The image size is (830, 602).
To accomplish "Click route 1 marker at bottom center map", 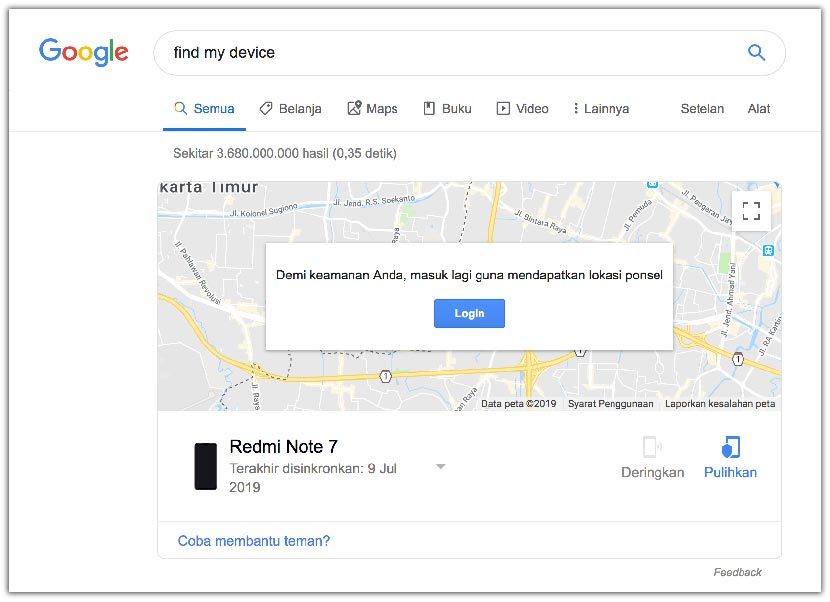I will [x=385, y=376].
